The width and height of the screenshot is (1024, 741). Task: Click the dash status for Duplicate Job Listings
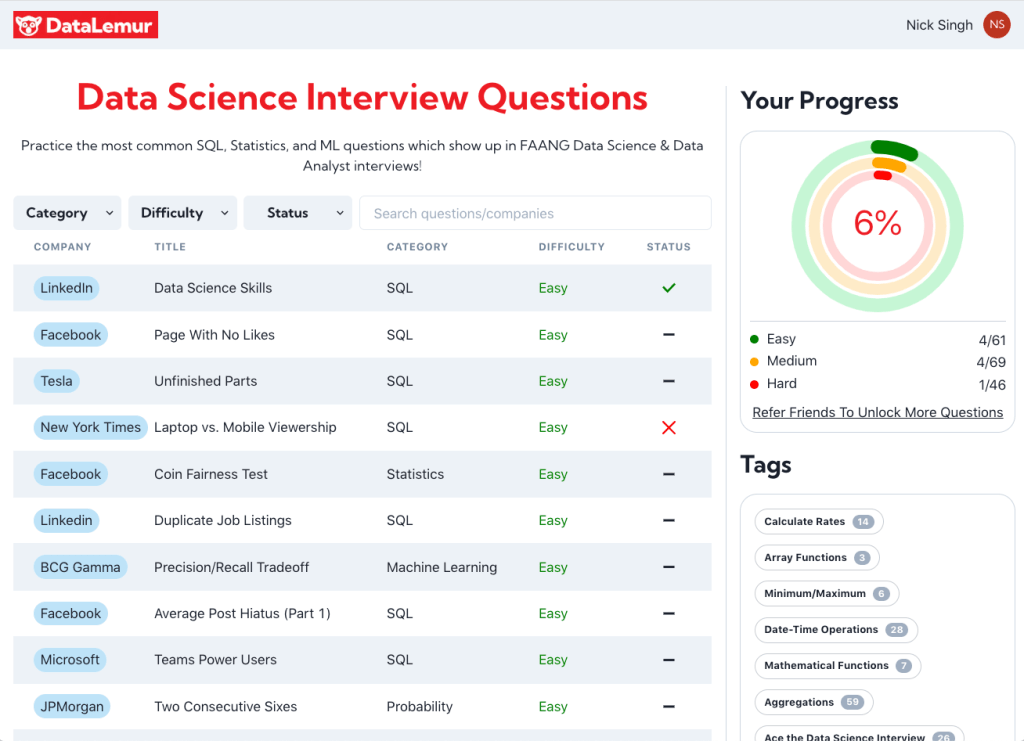click(669, 520)
